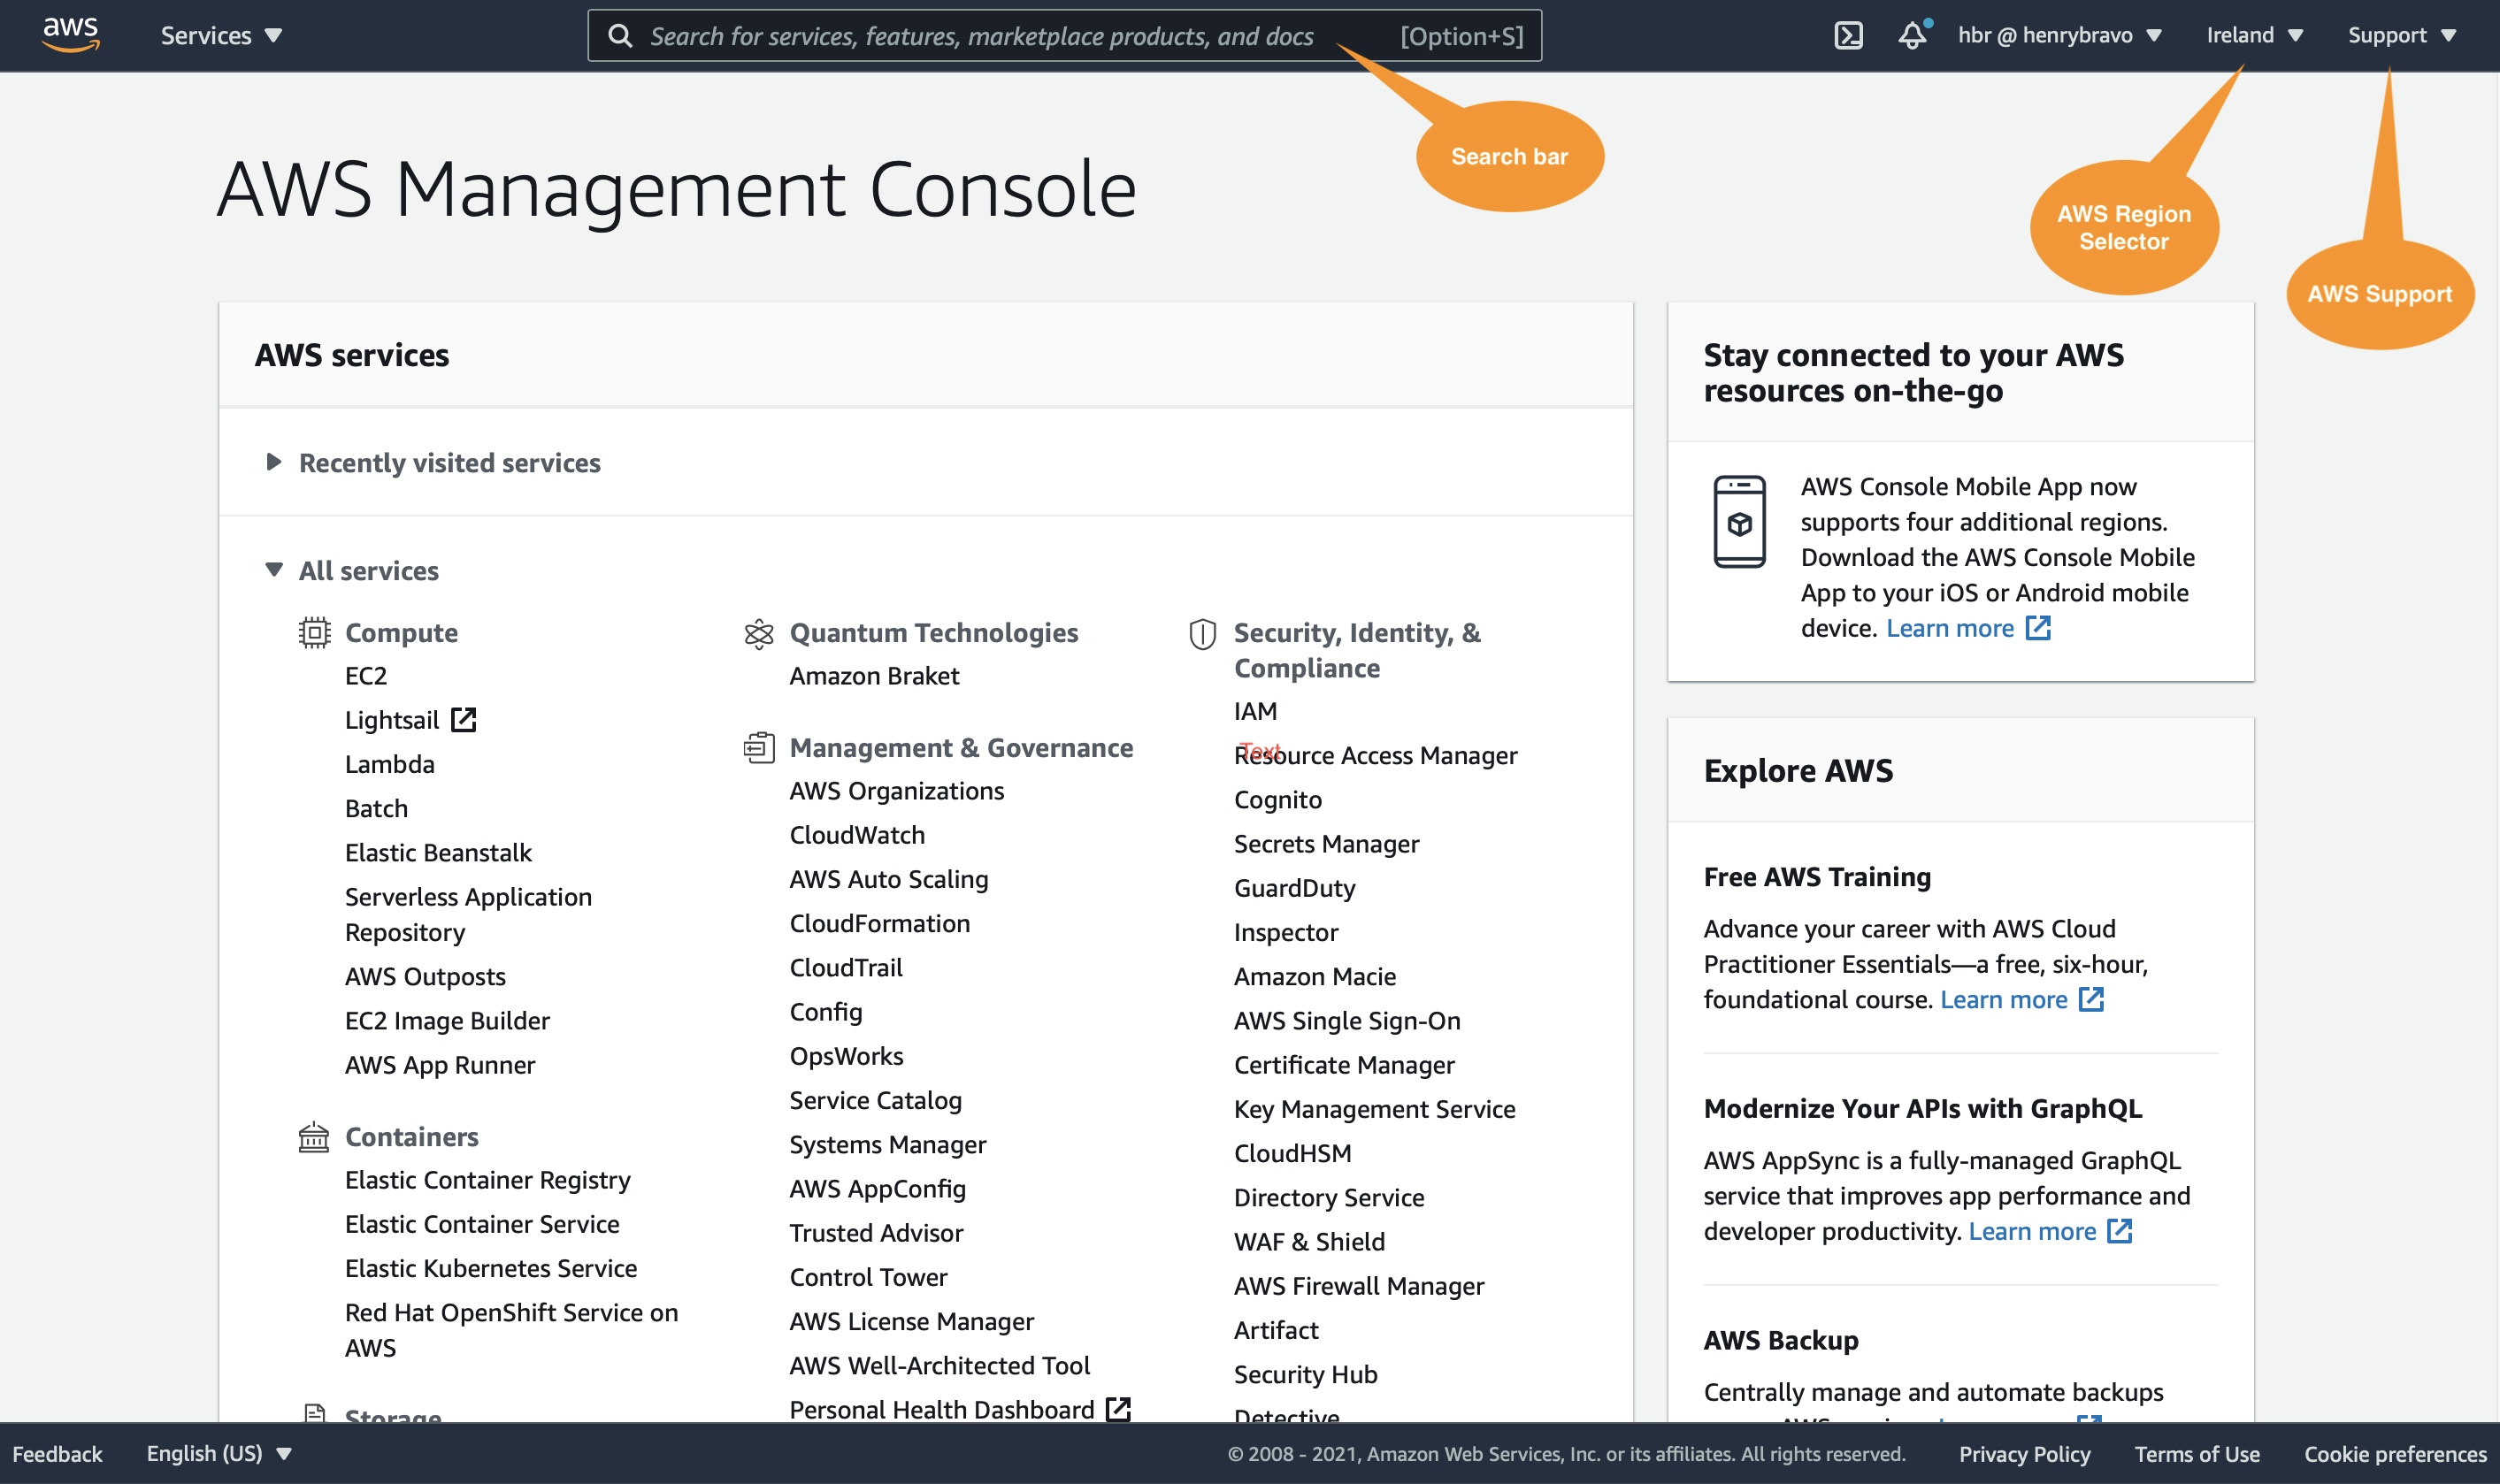2500x1484 pixels.
Task: Click external icon after mobile app Learn more
Action: point(2038,628)
